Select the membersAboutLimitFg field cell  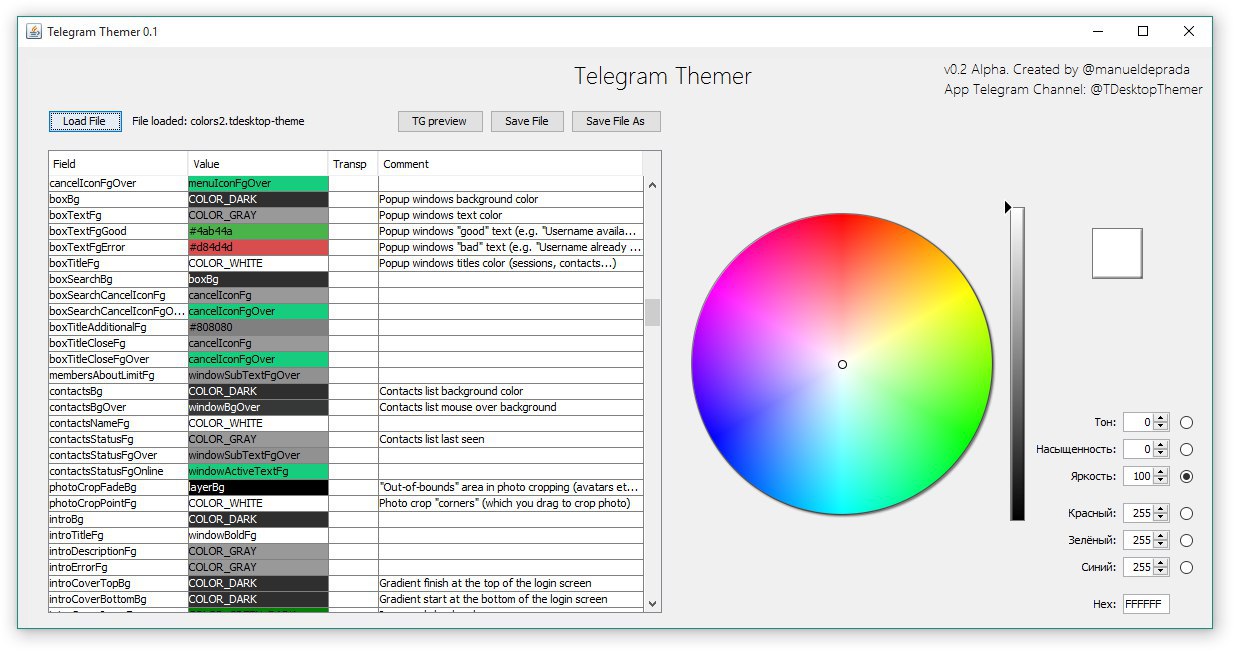tap(119, 375)
